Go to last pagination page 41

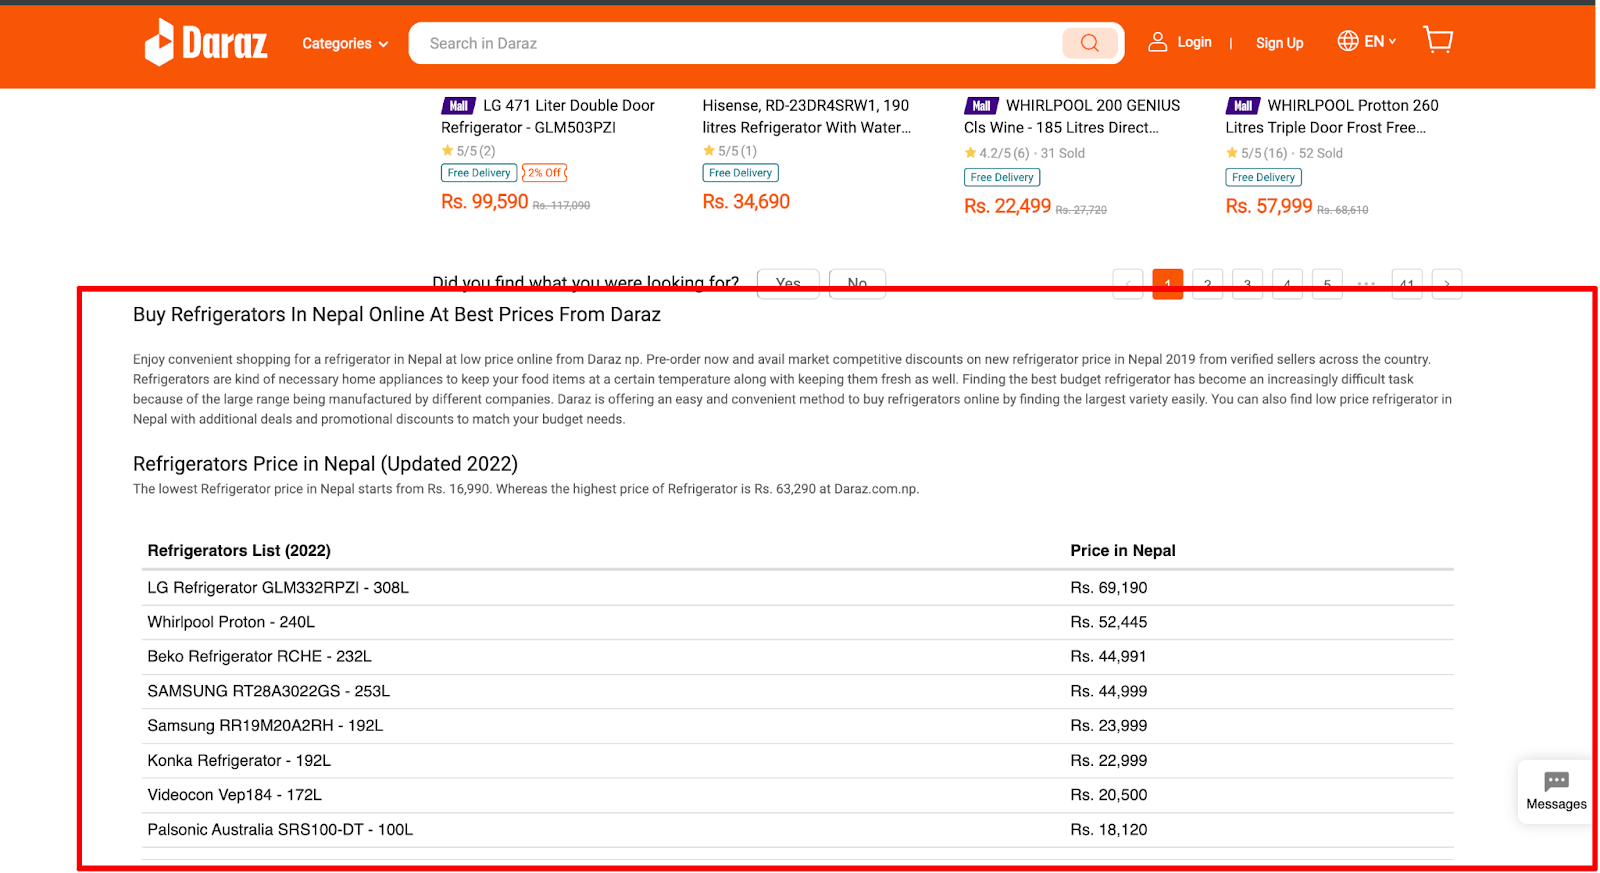(x=1407, y=284)
